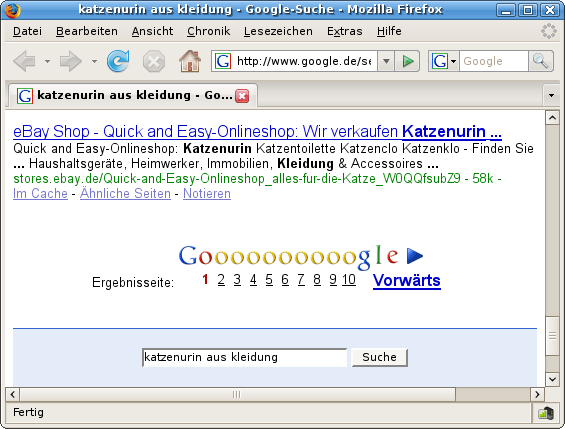Reload the current page

tap(118, 61)
